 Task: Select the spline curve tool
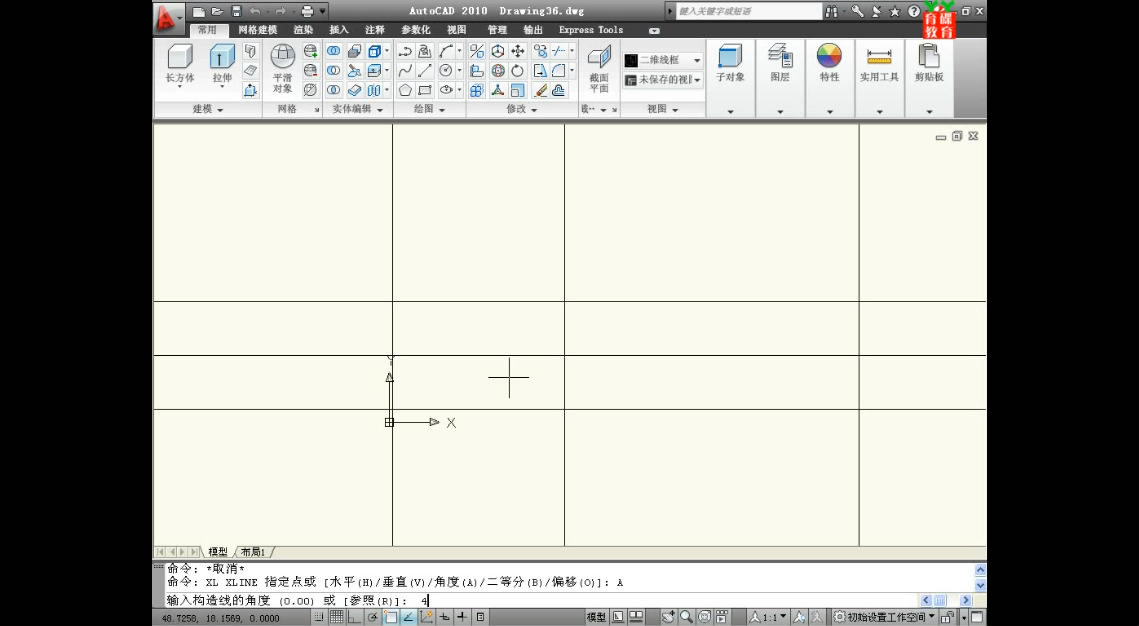pyautogui.click(x=405, y=70)
